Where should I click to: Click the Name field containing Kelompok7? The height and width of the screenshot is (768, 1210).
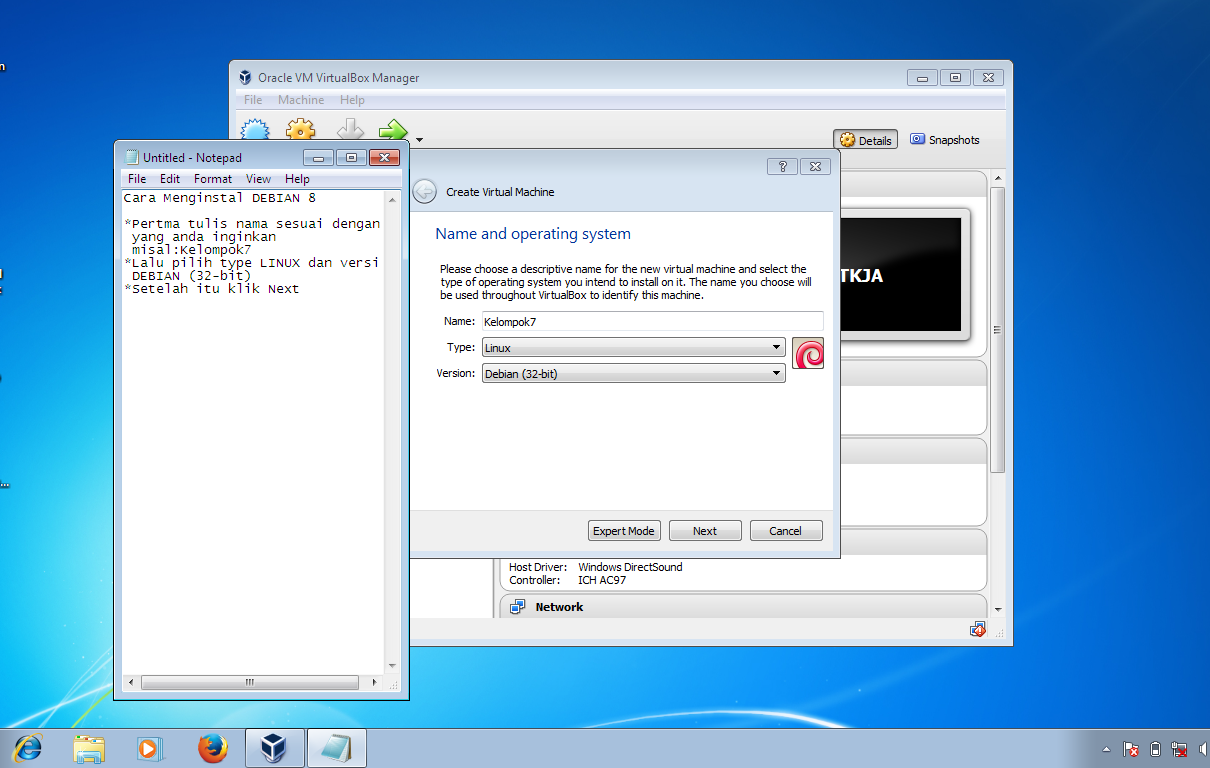[652, 322]
